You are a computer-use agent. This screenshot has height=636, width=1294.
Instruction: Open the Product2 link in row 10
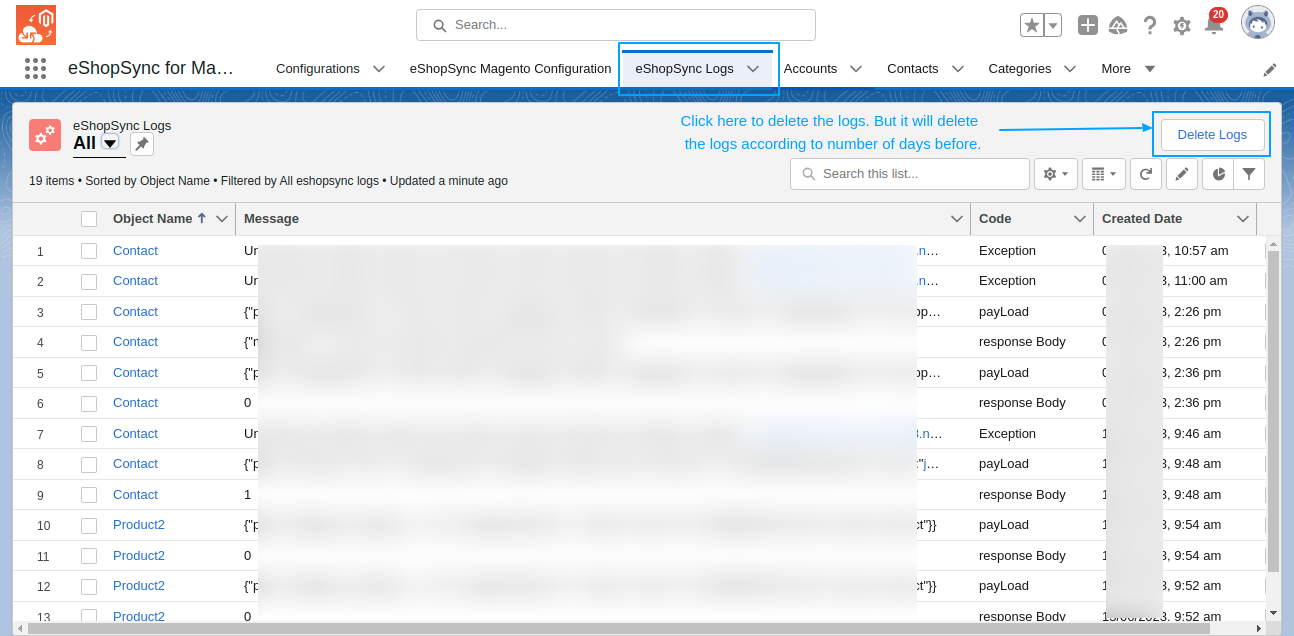[139, 525]
